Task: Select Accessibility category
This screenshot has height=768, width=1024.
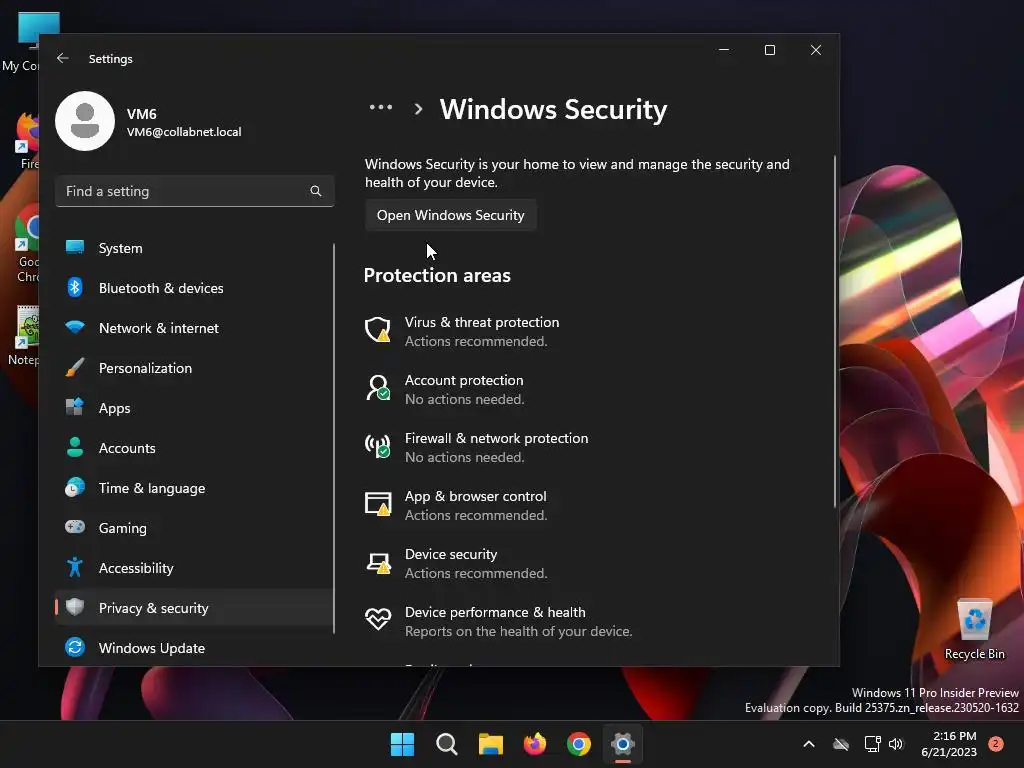Action: 195,567
